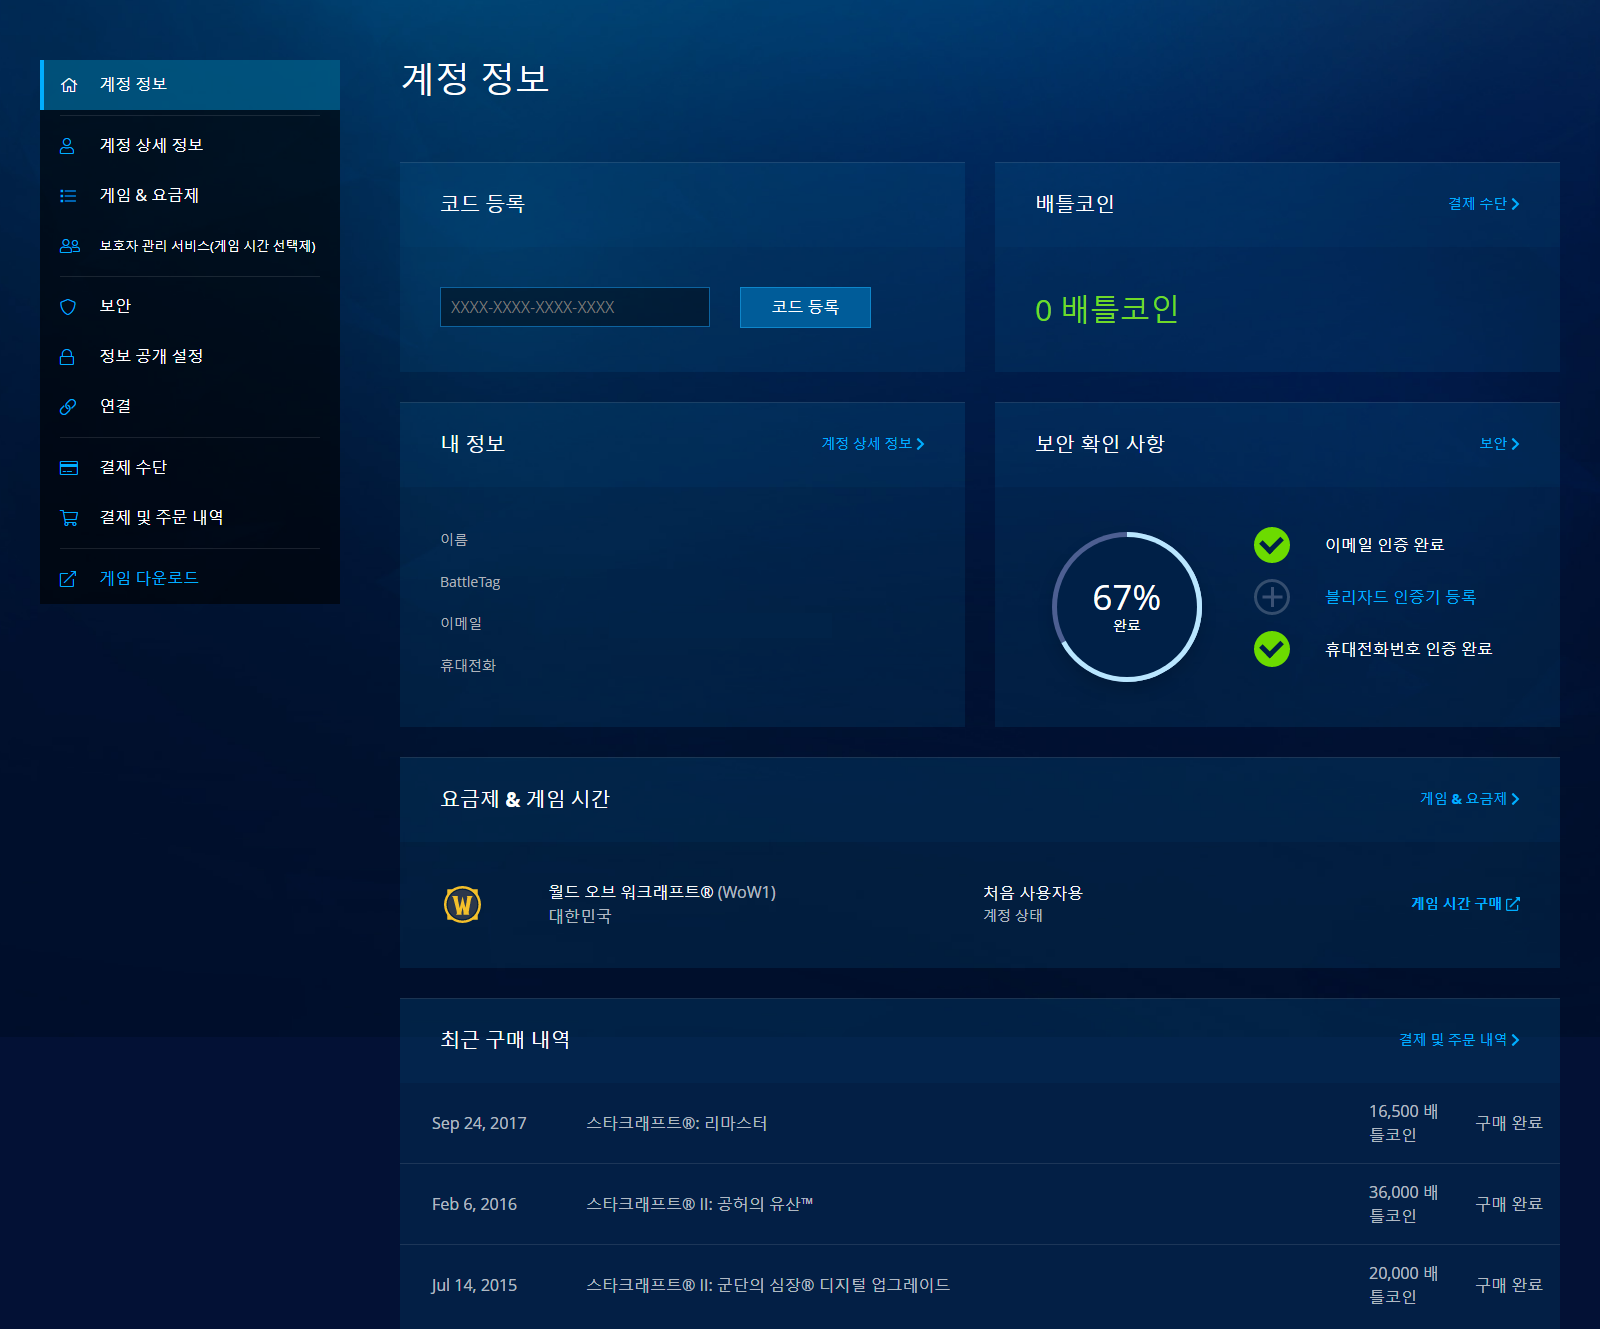Click the lock icon for 정보 공개 설정
Screen dimensions: 1600x1329
point(67,357)
